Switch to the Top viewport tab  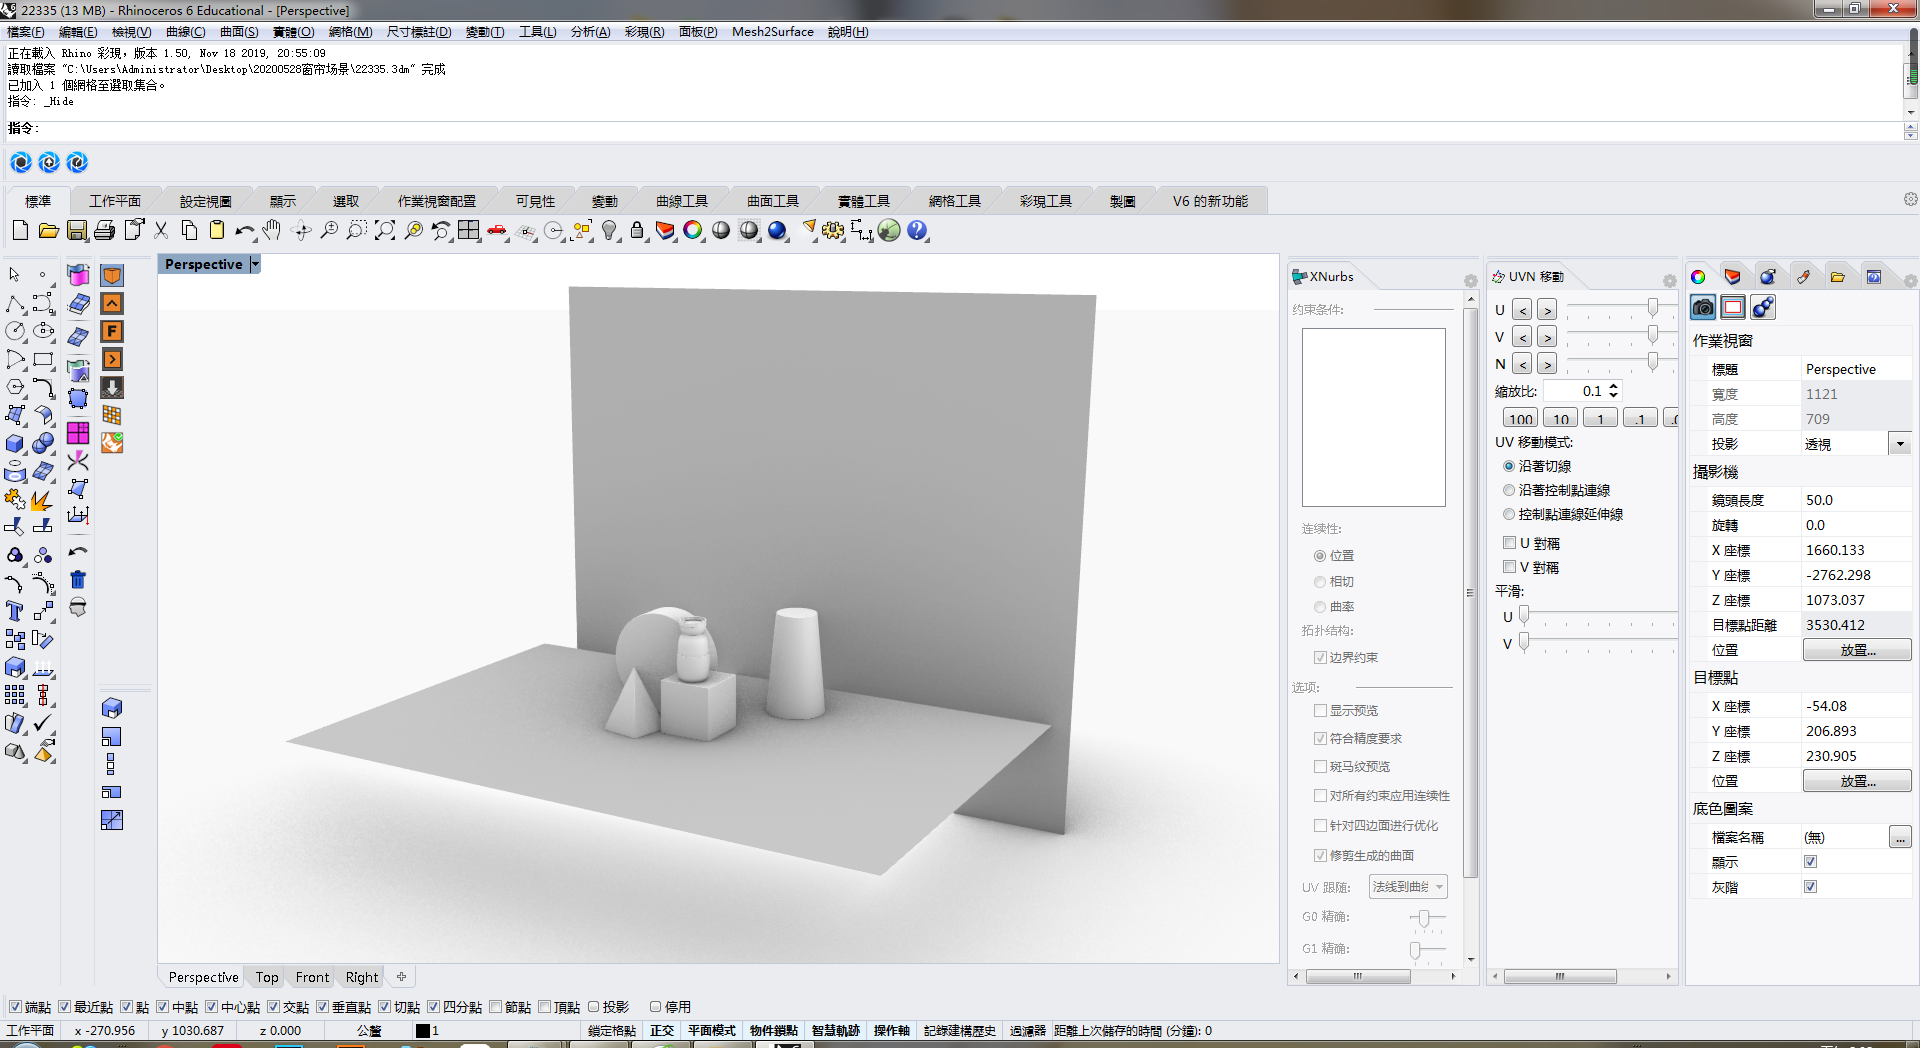coord(266,976)
